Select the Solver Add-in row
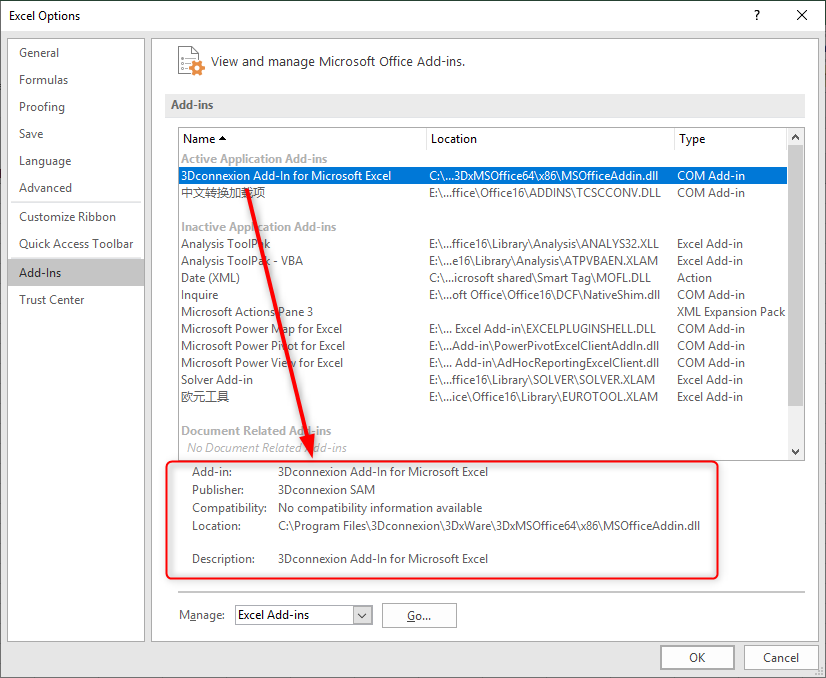 pos(483,380)
